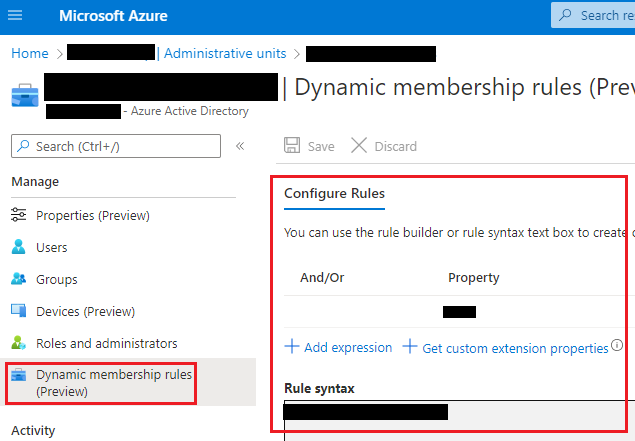The image size is (635, 441).
Task: Go to Home breadcrumb
Action: pos(30,53)
